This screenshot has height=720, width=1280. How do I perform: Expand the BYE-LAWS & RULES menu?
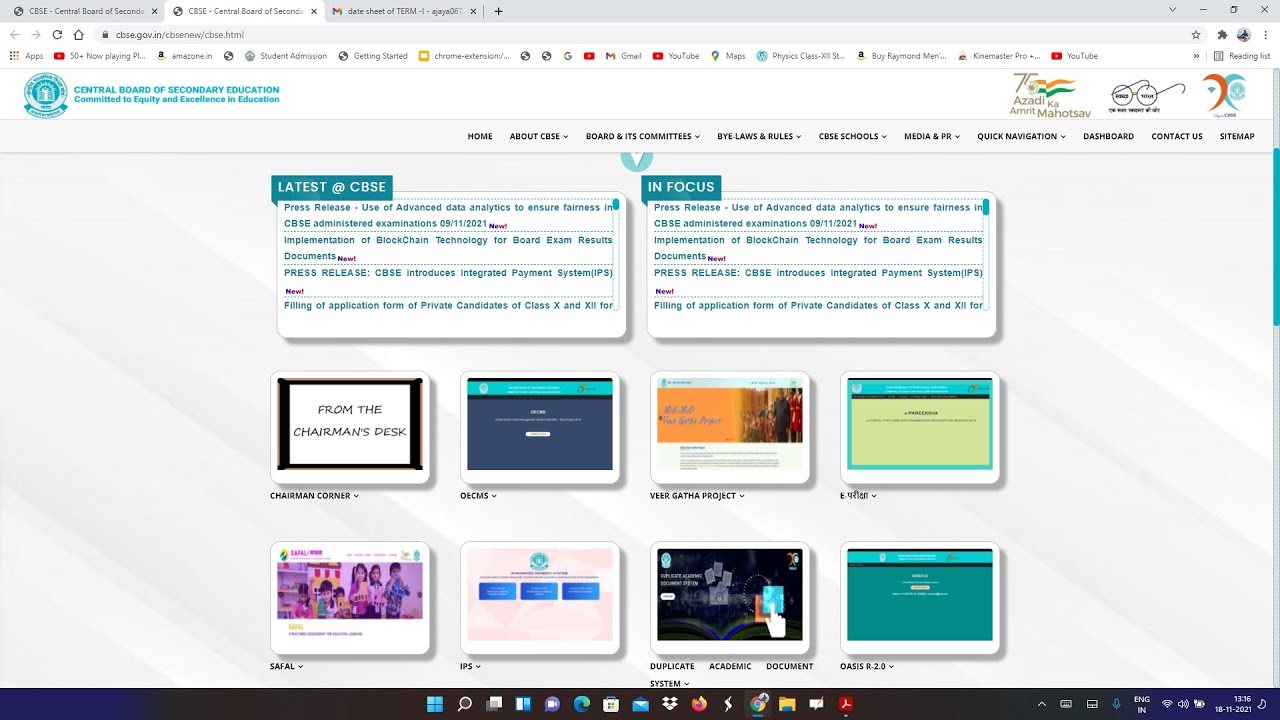(759, 136)
